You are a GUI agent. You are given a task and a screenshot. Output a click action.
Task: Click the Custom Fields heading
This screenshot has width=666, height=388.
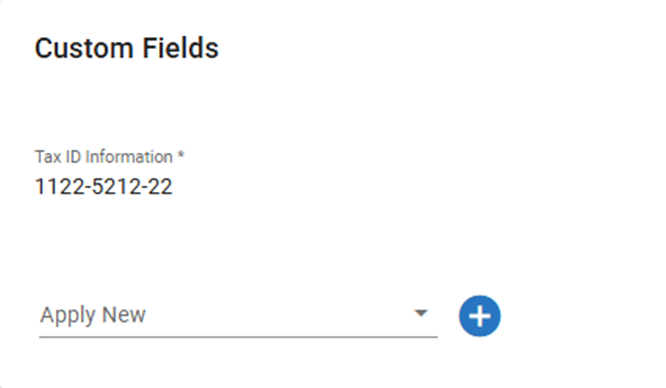pyautogui.click(x=127, y=48)
